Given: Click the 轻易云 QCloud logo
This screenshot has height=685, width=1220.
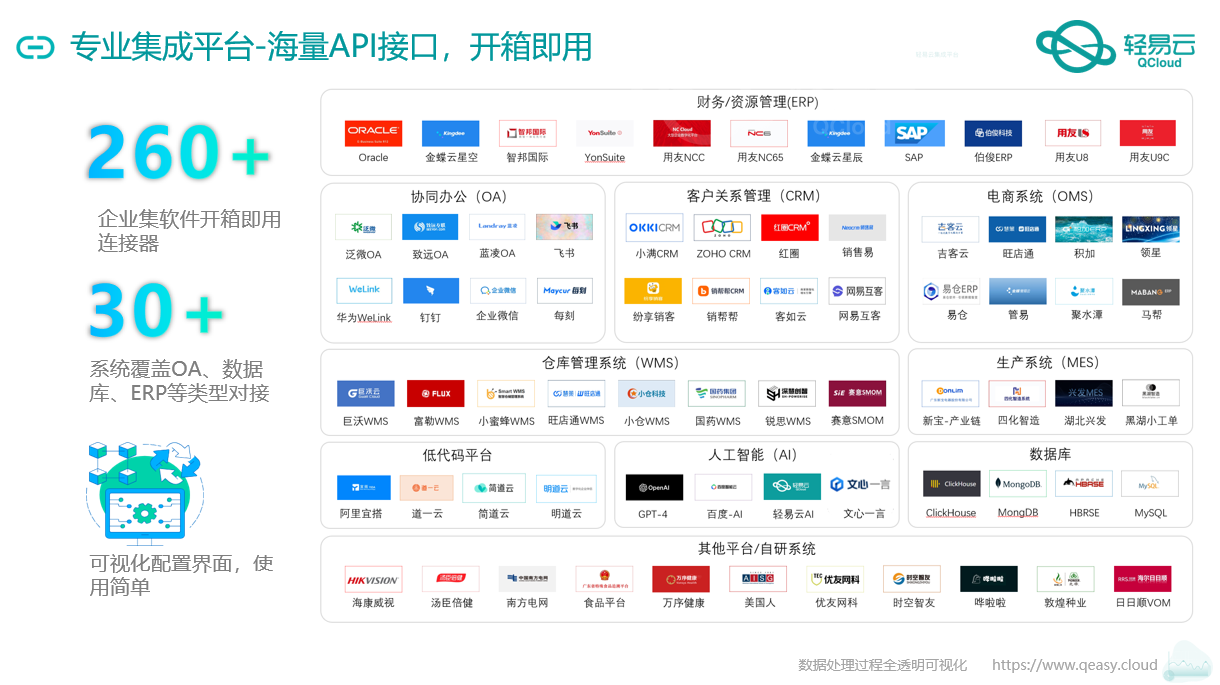Looking at the screenshot, I should pyautogui.click(x=1115, y=47).
